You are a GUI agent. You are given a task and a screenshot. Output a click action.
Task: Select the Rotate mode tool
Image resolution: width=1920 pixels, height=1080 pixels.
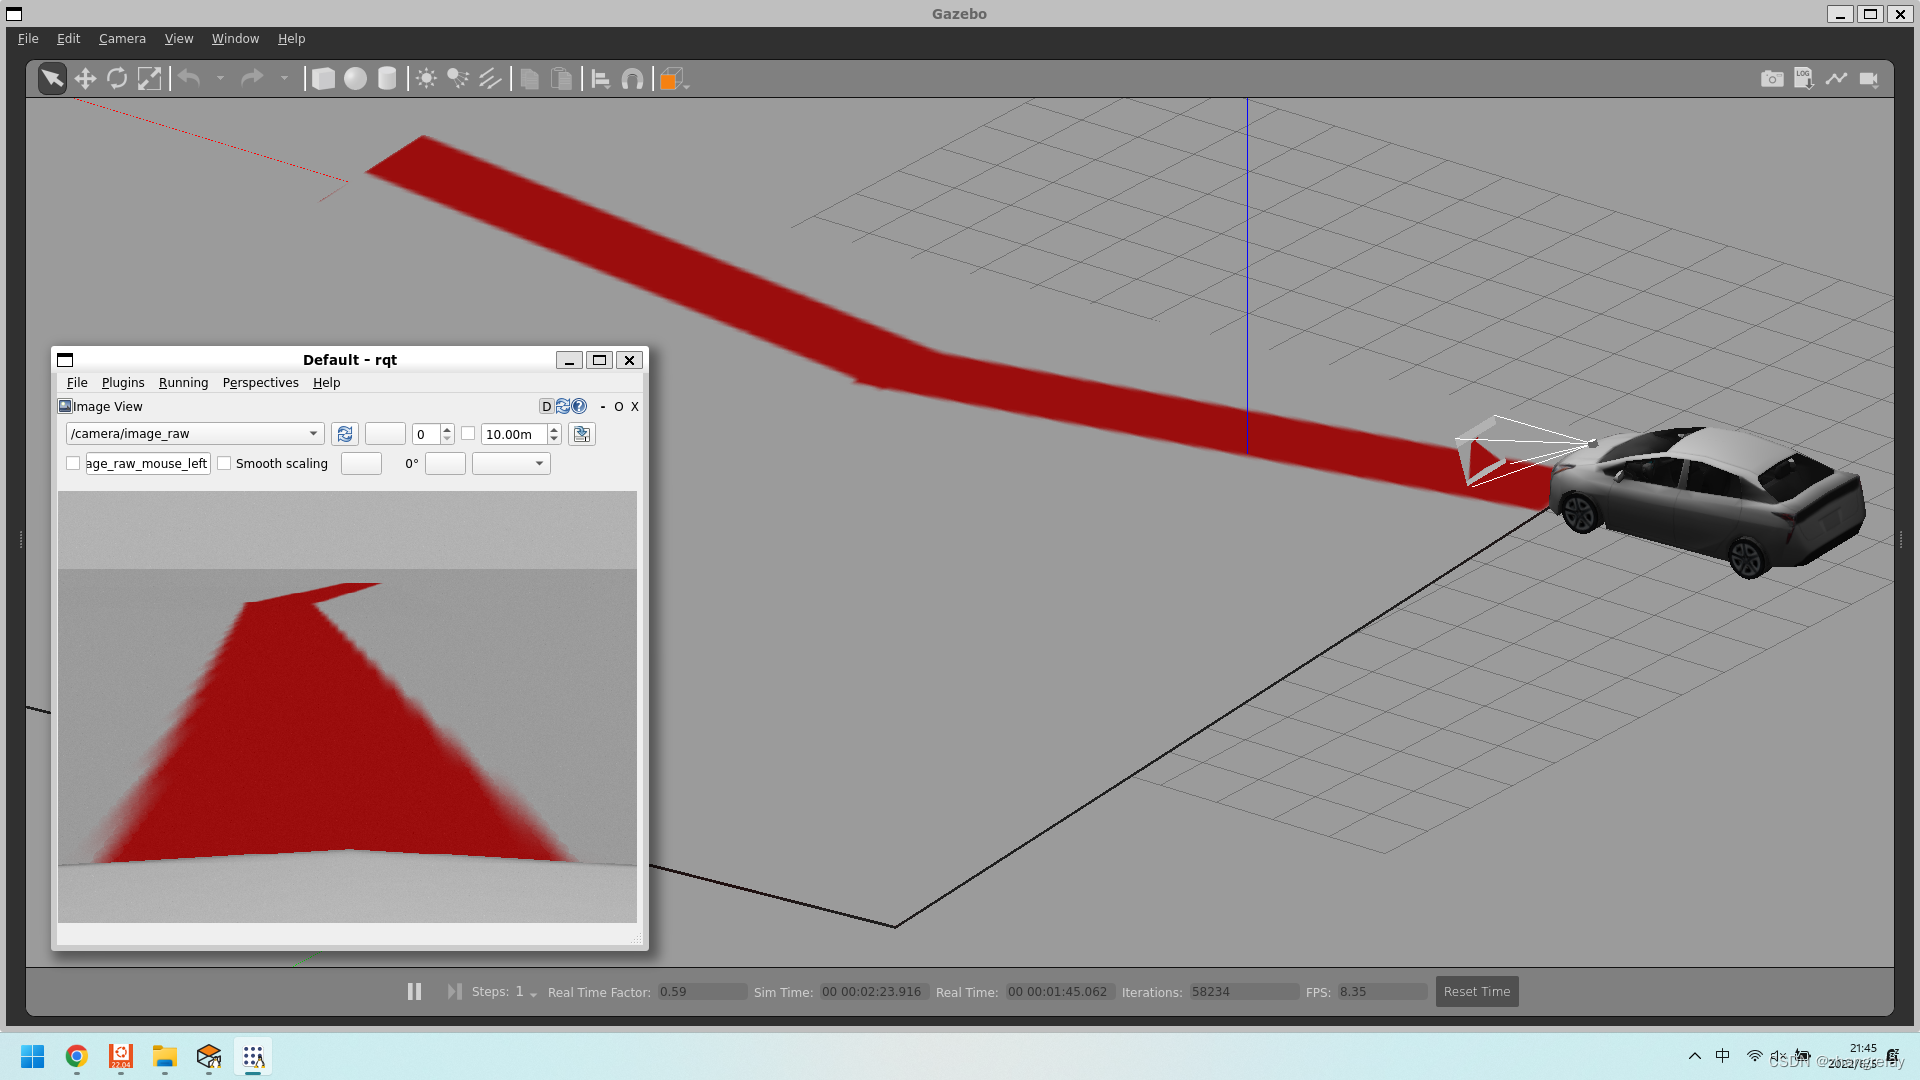point(117,79)
